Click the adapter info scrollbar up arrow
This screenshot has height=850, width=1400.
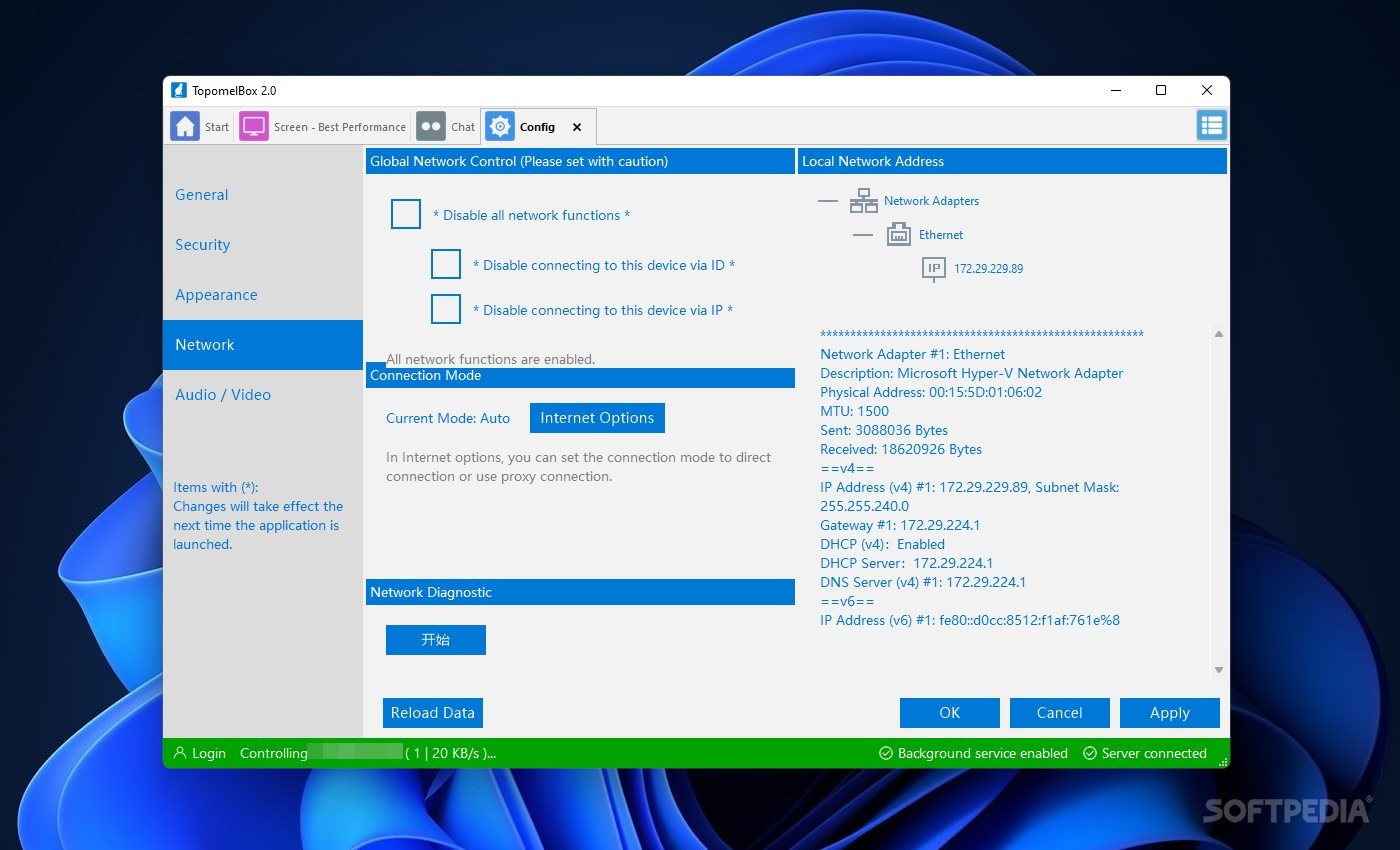[x=1219, y=334]
